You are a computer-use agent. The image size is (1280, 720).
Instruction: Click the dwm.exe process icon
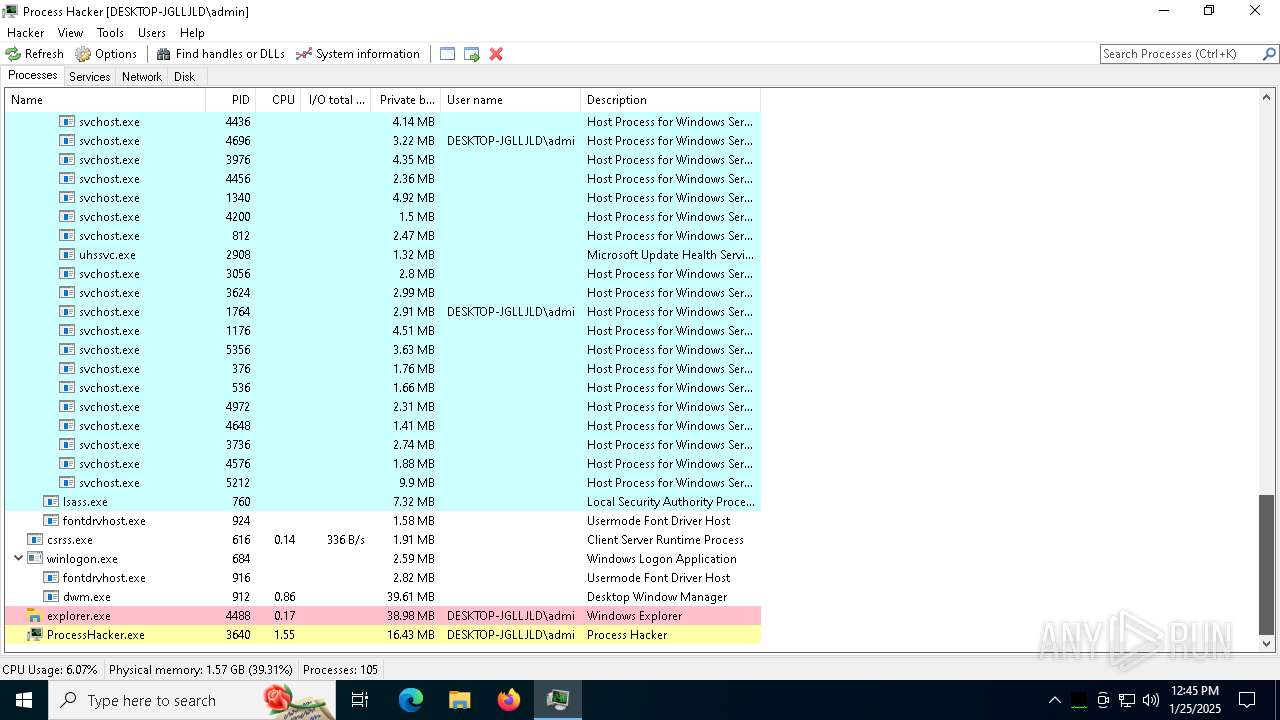[51, 597]
